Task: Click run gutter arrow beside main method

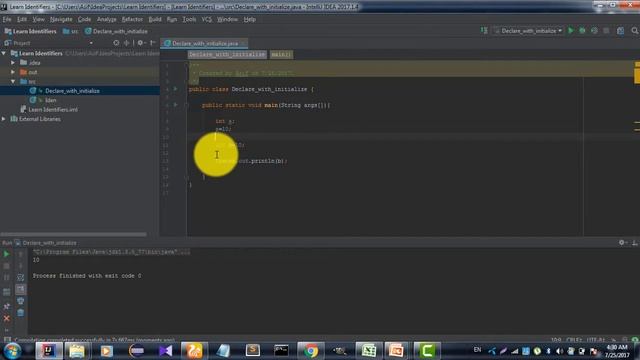Action: tap(176, 104)
